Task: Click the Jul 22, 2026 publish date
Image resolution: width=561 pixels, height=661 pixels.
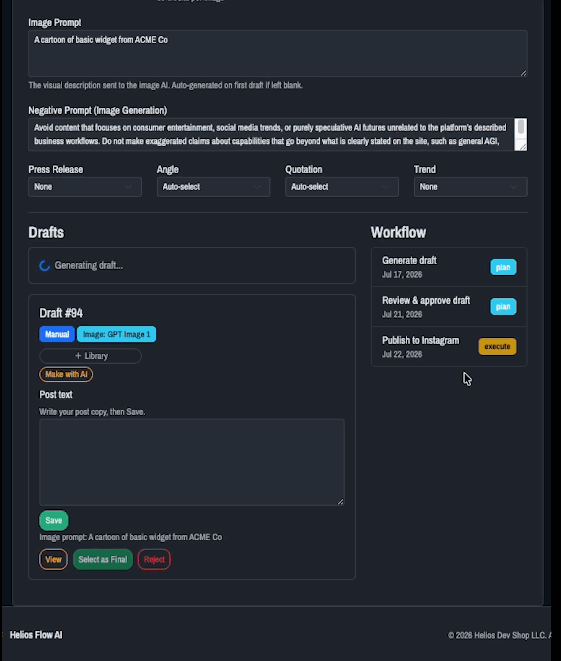Action: point(402,354)
